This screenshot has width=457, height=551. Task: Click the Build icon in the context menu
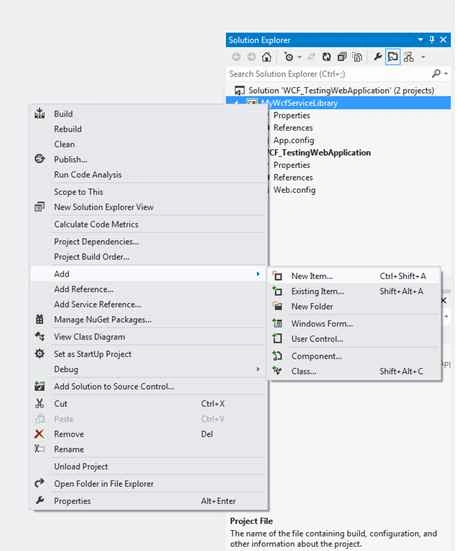coord(40,114)
